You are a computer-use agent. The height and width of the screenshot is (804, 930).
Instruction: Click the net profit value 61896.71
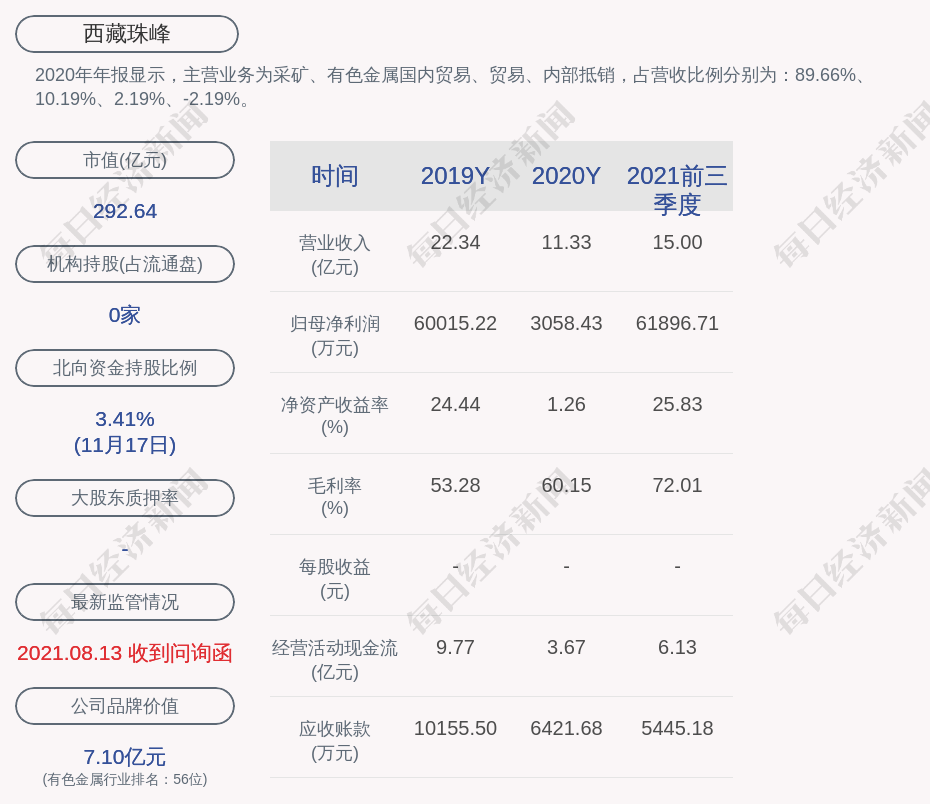point(677,324)
